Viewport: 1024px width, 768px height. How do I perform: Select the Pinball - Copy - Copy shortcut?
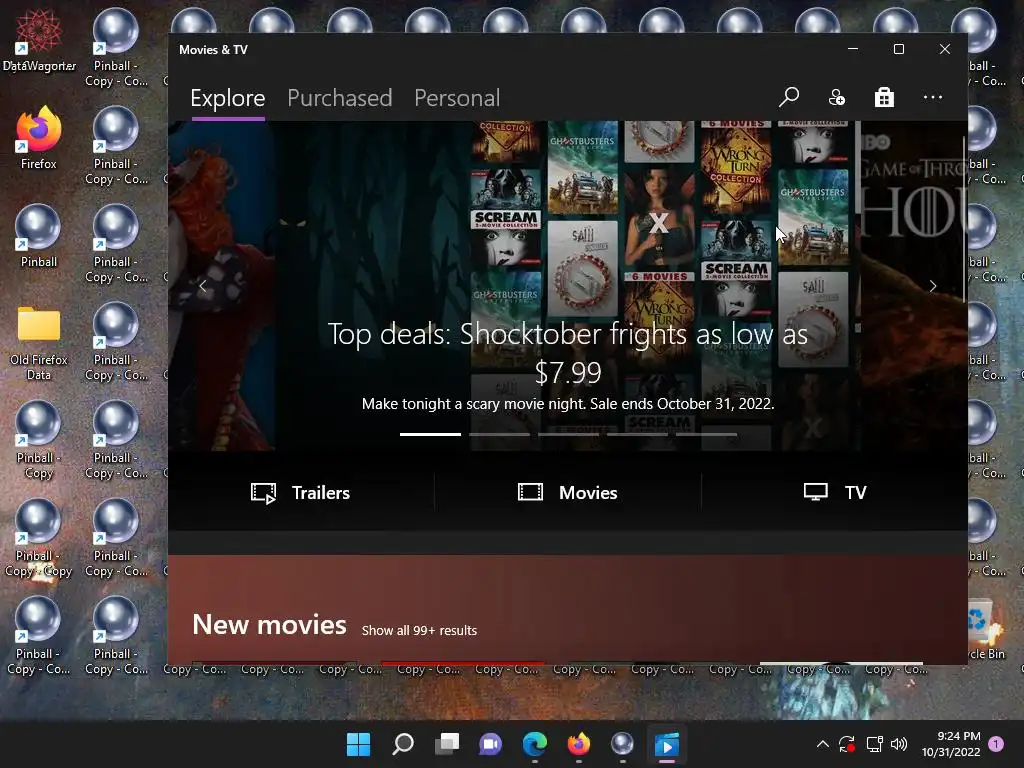[39, 538]
